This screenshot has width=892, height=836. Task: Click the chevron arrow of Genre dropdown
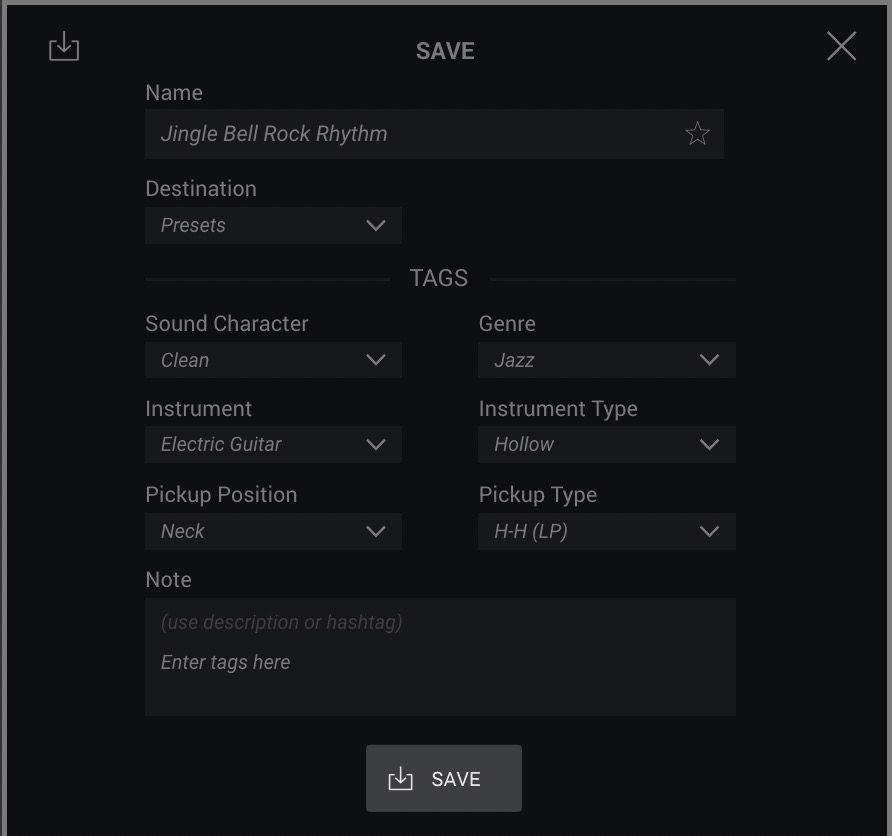(x=709, y=360)
